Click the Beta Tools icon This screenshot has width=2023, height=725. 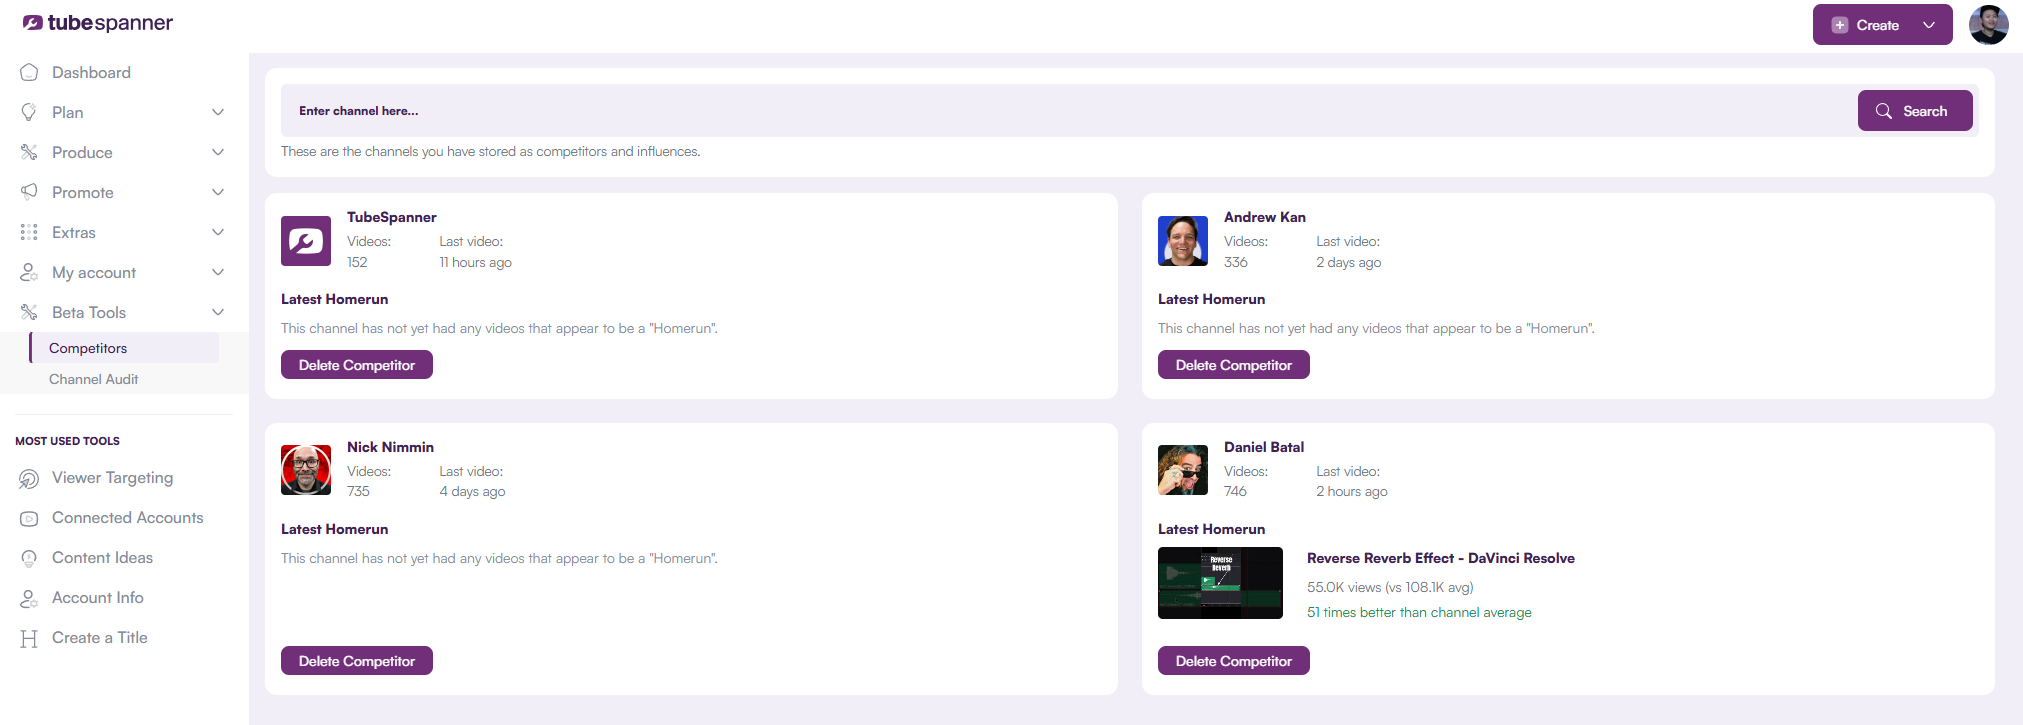(29, 312)
